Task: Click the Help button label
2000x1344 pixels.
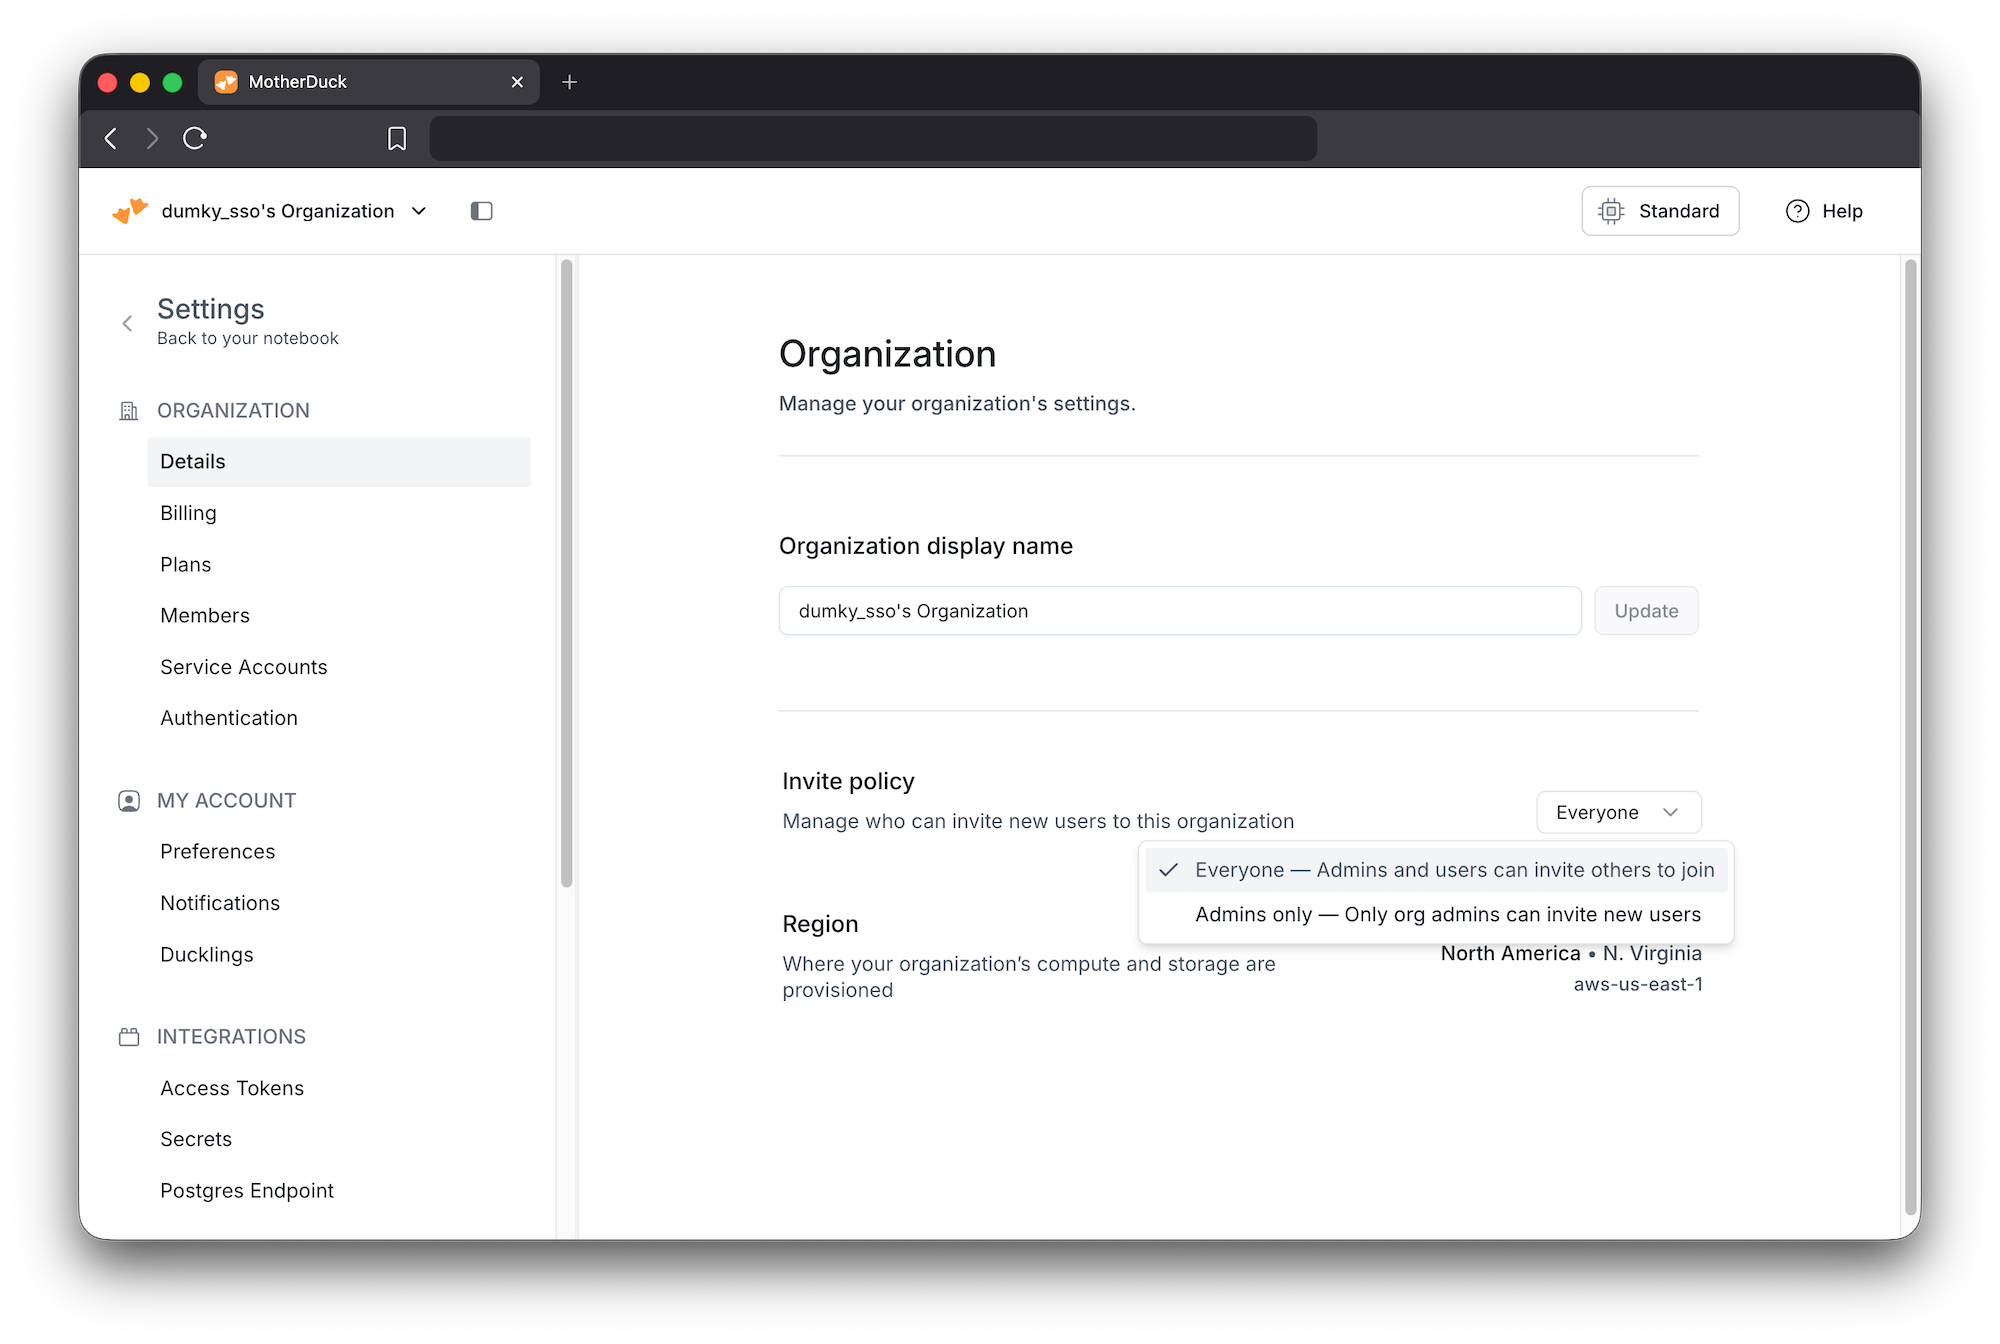Action: [1842, 211]
